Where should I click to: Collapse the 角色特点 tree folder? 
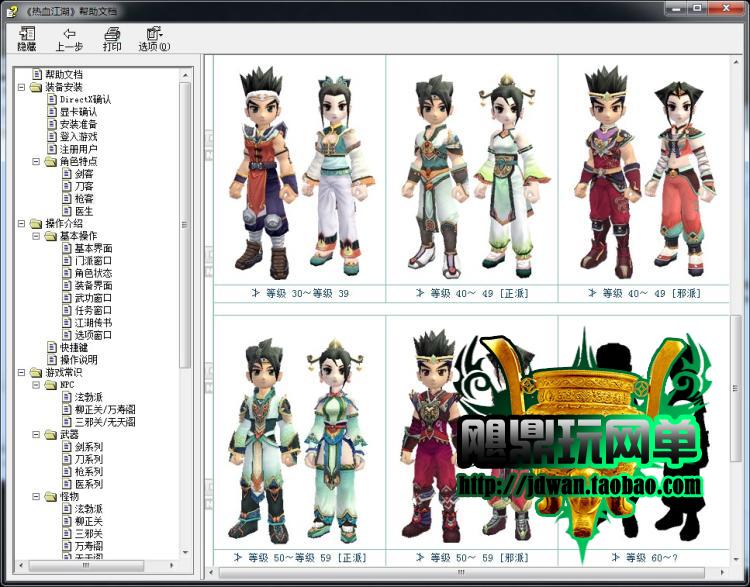coord(36,161)
